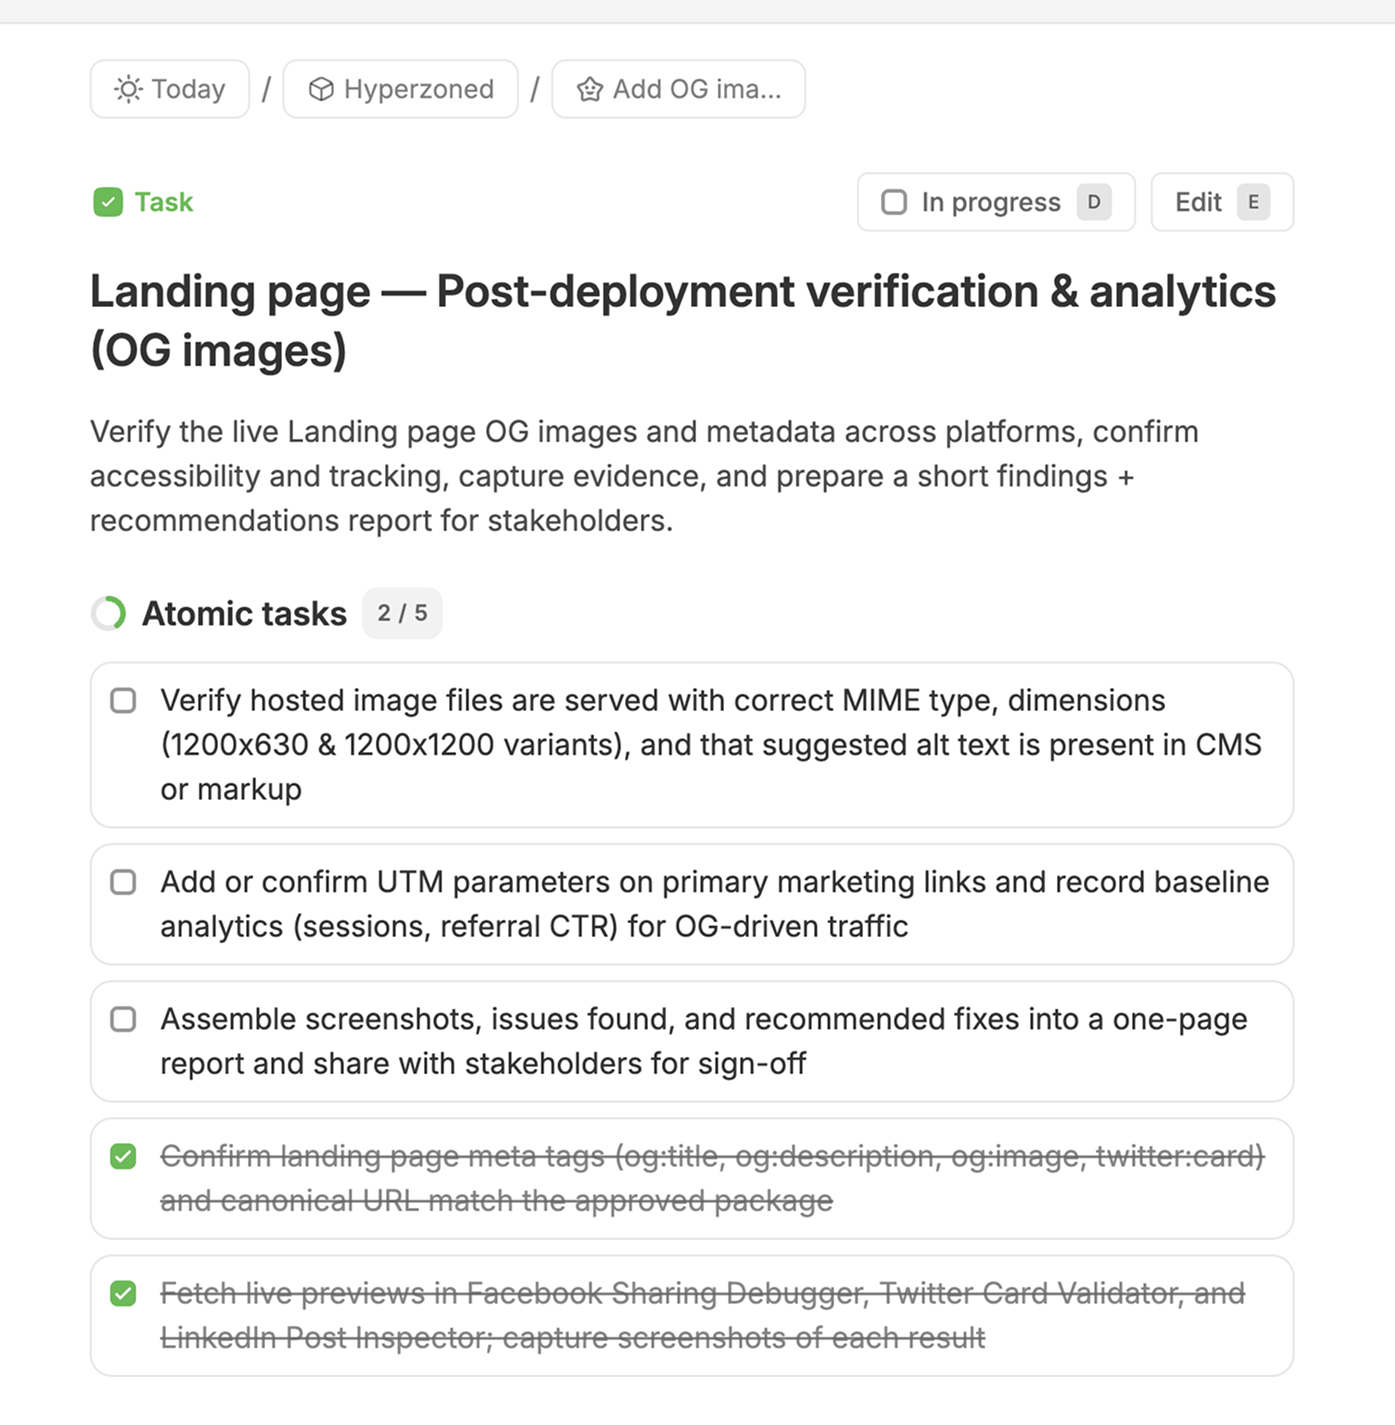Click the E shortcut badge on Edit
This screenshot has height=1425, width=1395.
1253,202
